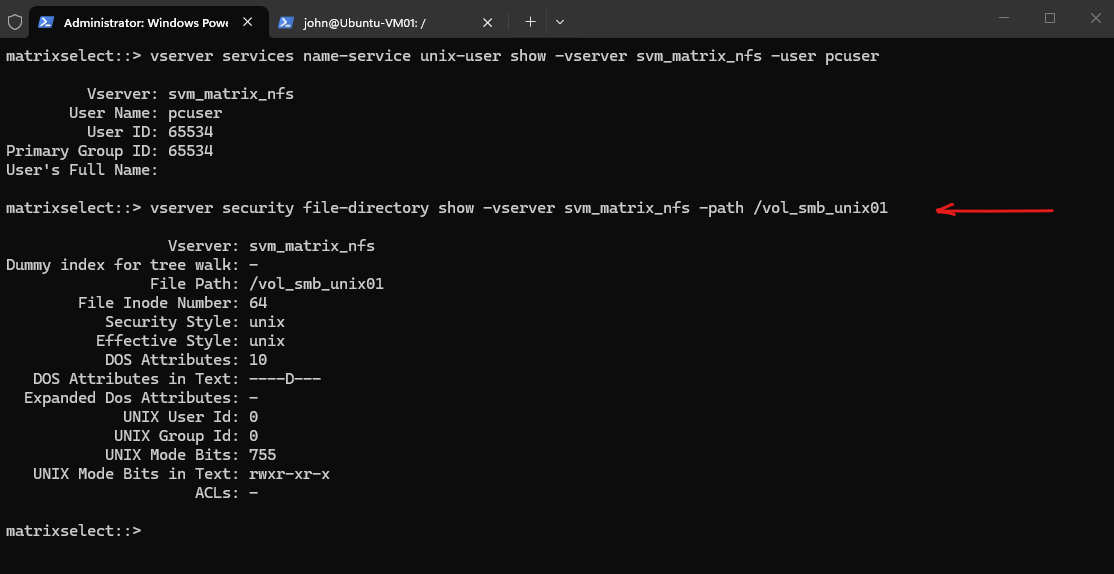
Task: Expand the new-tab profile dropdown chevron
Action: coord(560,22)
